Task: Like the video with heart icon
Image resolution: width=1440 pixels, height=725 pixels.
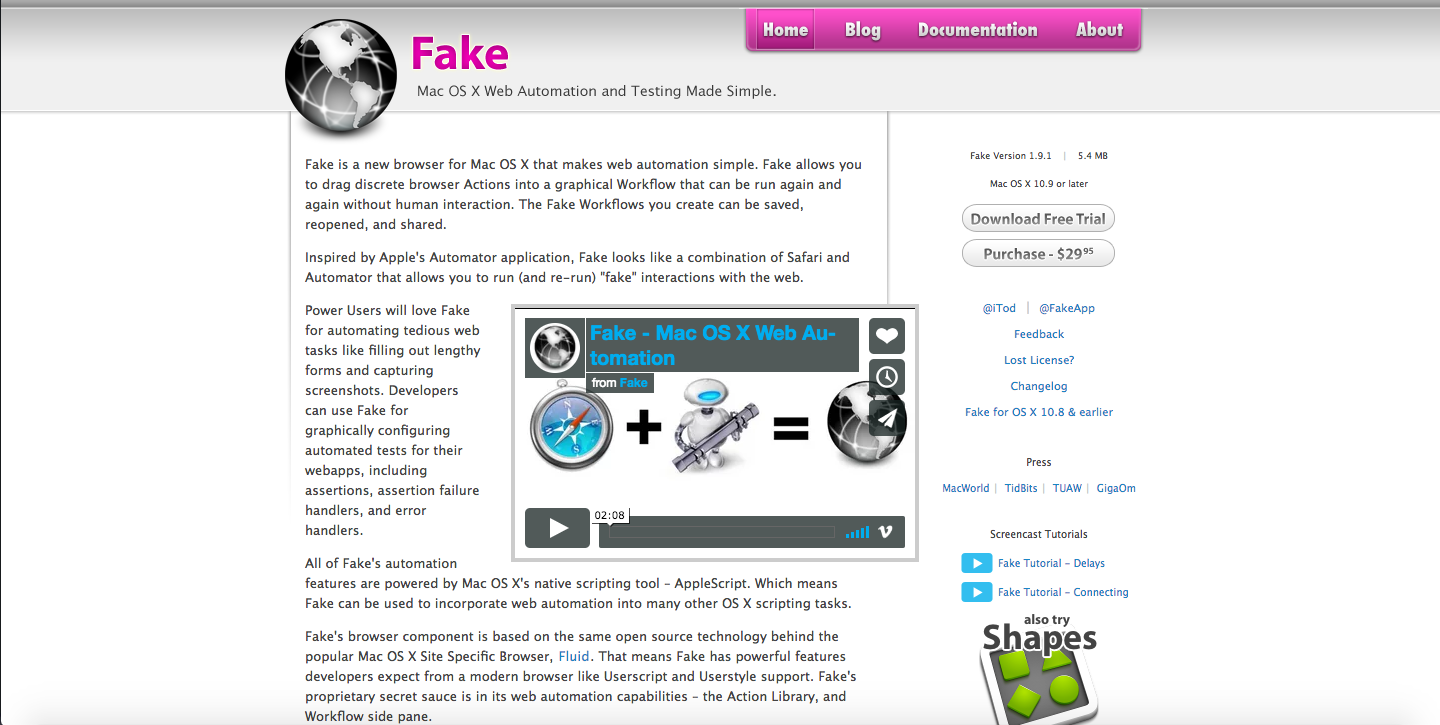Action: pos(887,336)
